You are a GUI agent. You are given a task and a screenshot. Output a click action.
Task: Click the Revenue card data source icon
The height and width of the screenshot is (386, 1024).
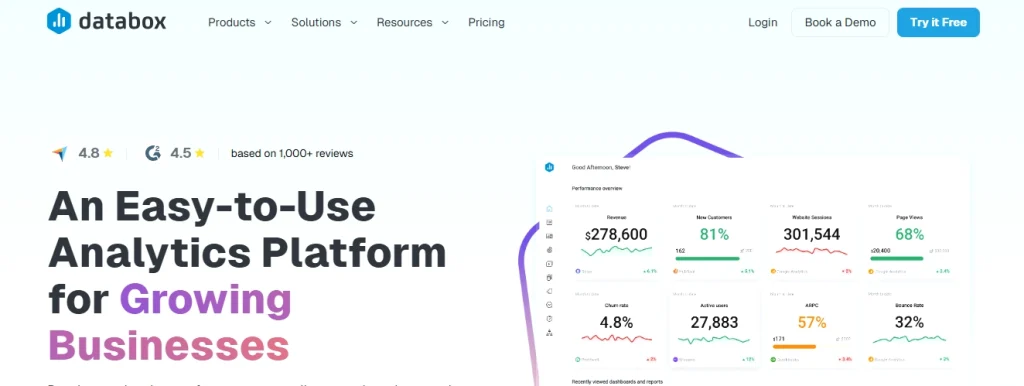578,270
